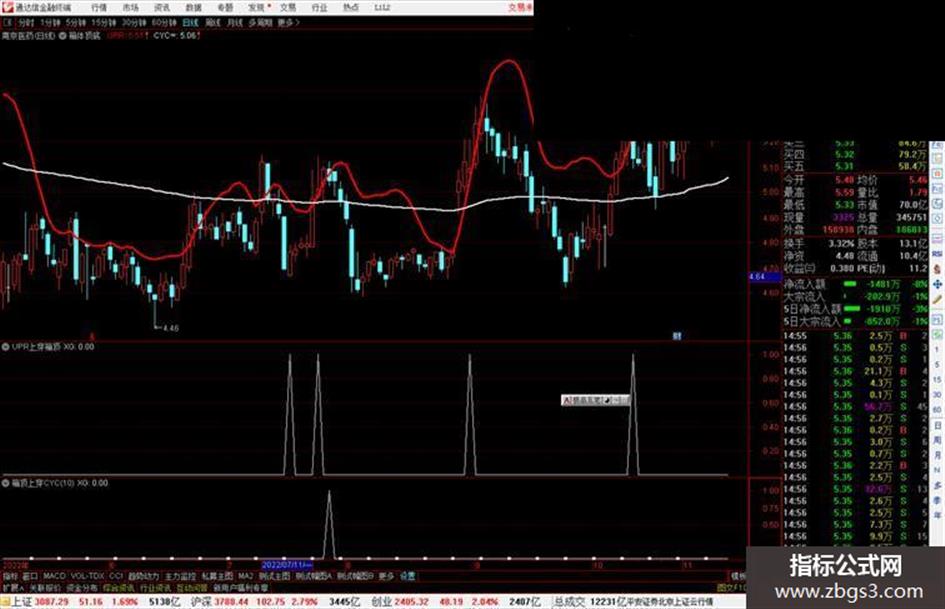Apply the 主力监控 indicator
Screen dimensions: 945x609
coord(180,576)
